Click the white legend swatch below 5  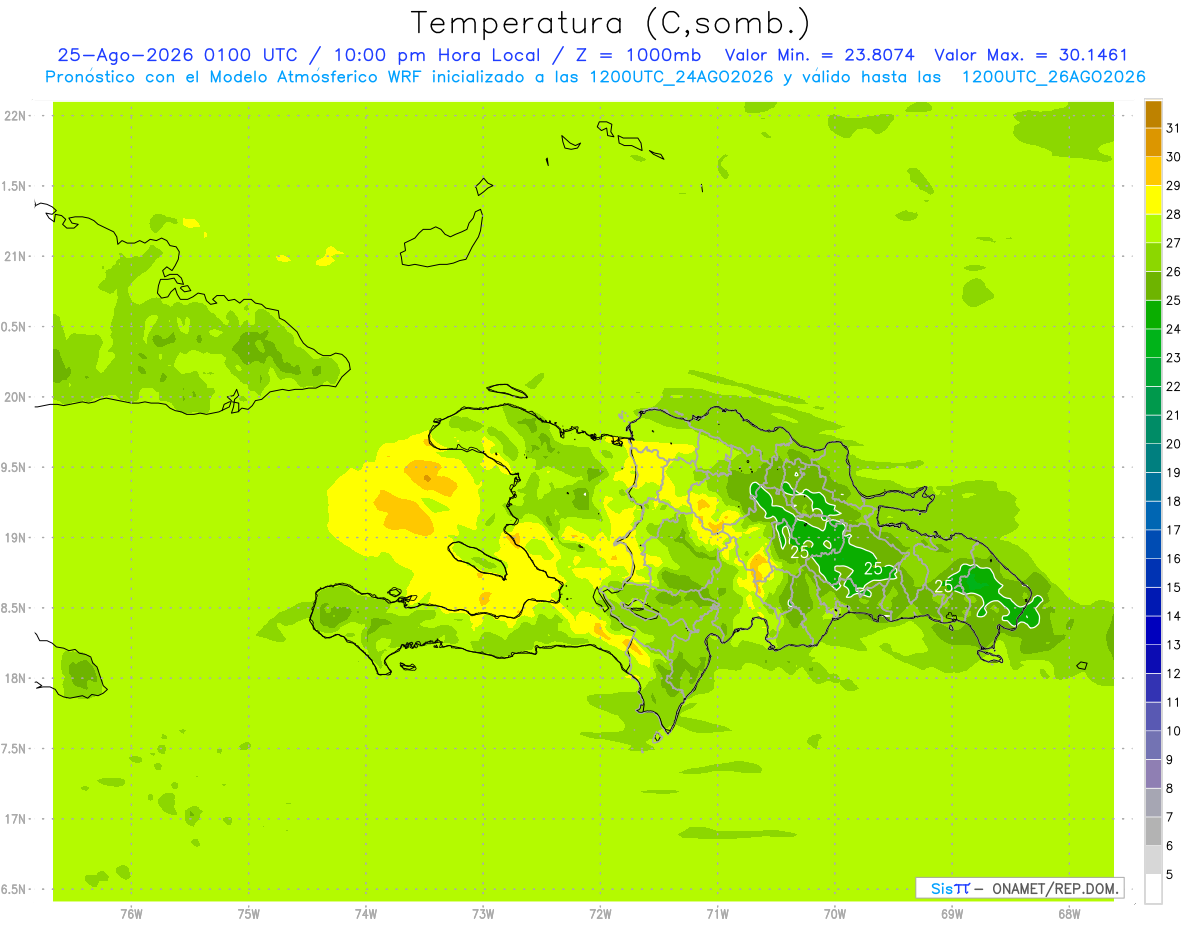pos(1153,889)
